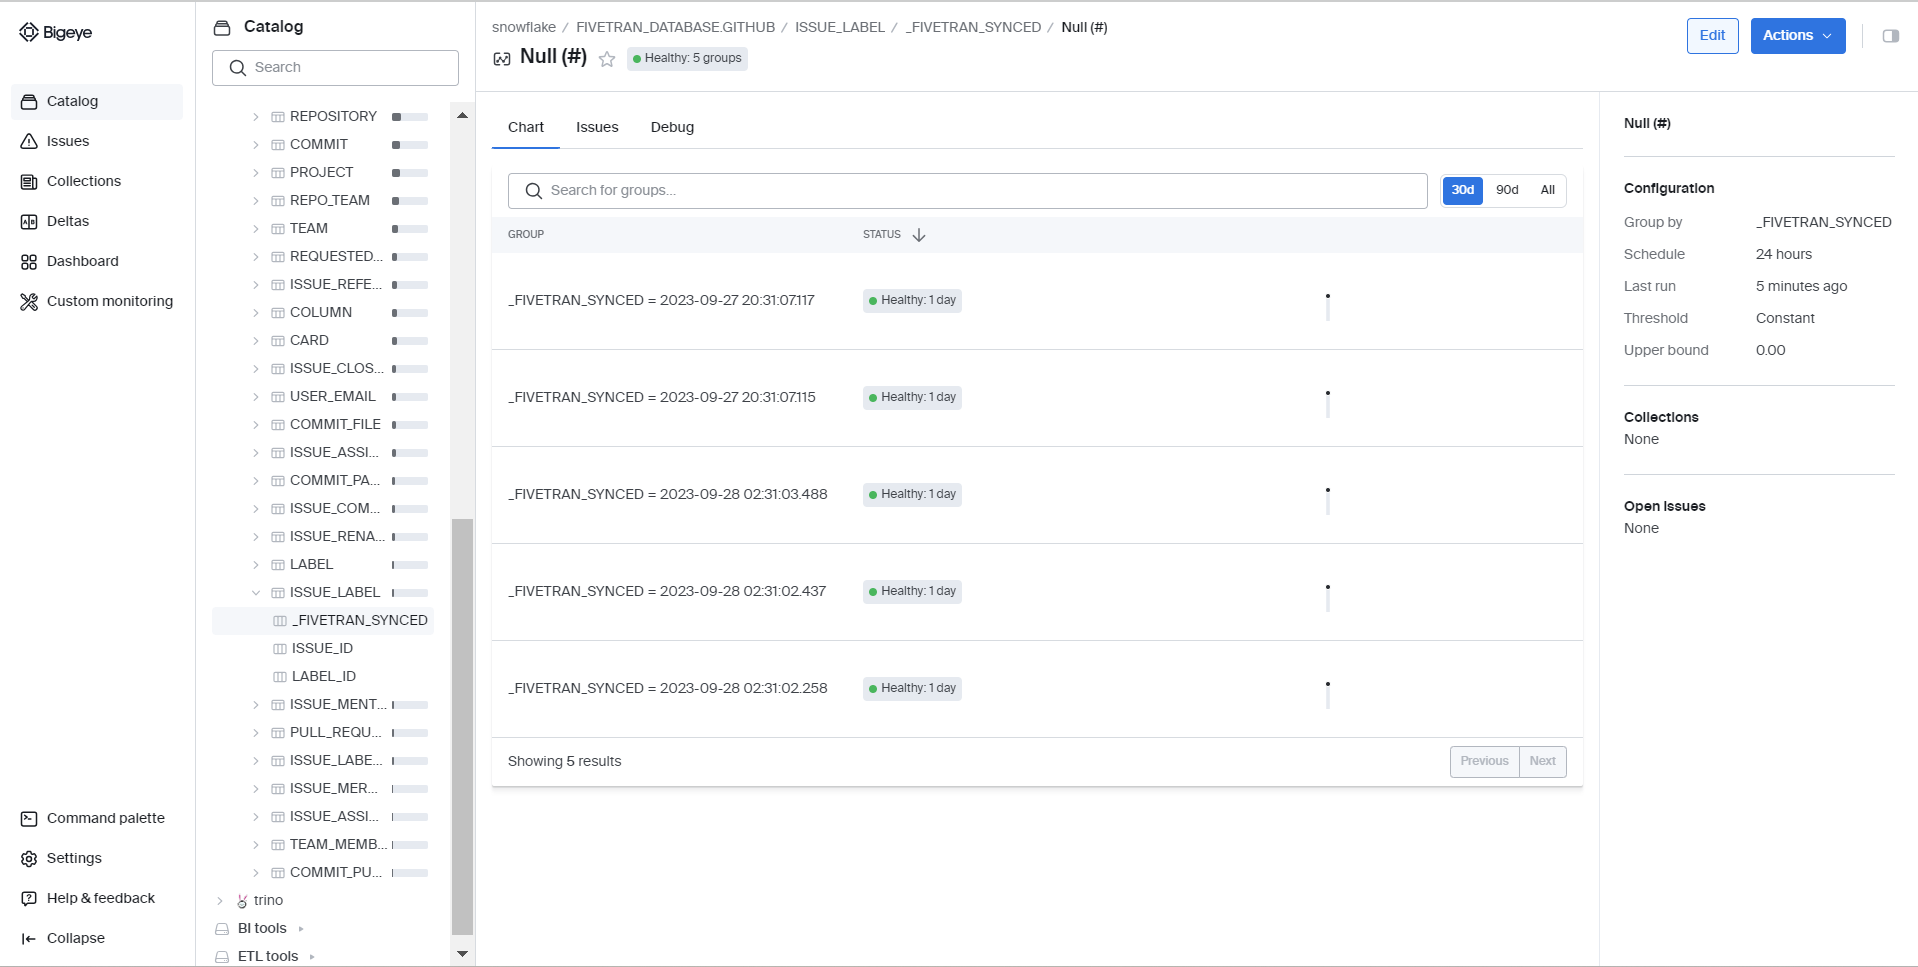Focus the Catalog search field
The height and width of the screenshot is (967, 1918).
click(x=335, y=68)
